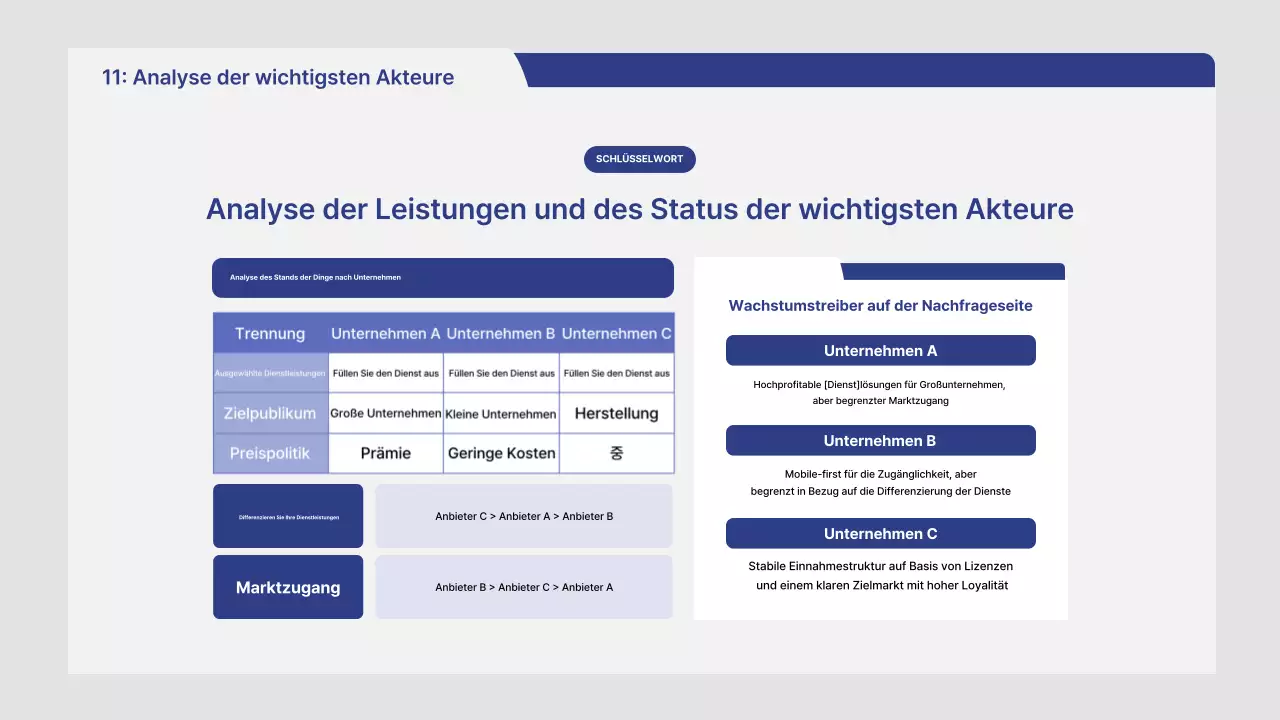Click the 'Unternehmen B' column header in the table
1280x720 pixels.
501,333
